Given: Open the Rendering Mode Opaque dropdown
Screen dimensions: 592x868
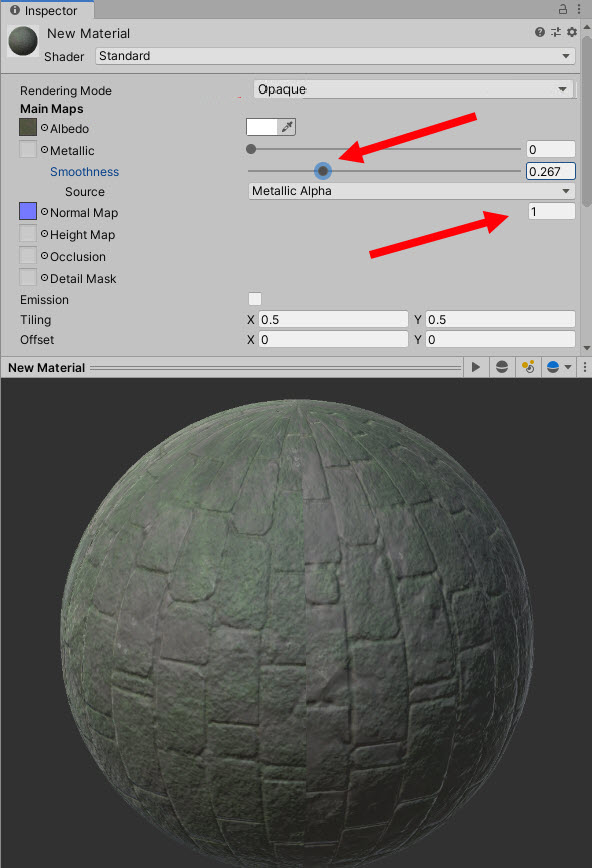Looking at the screenshot, I should [x=414, y=89].
